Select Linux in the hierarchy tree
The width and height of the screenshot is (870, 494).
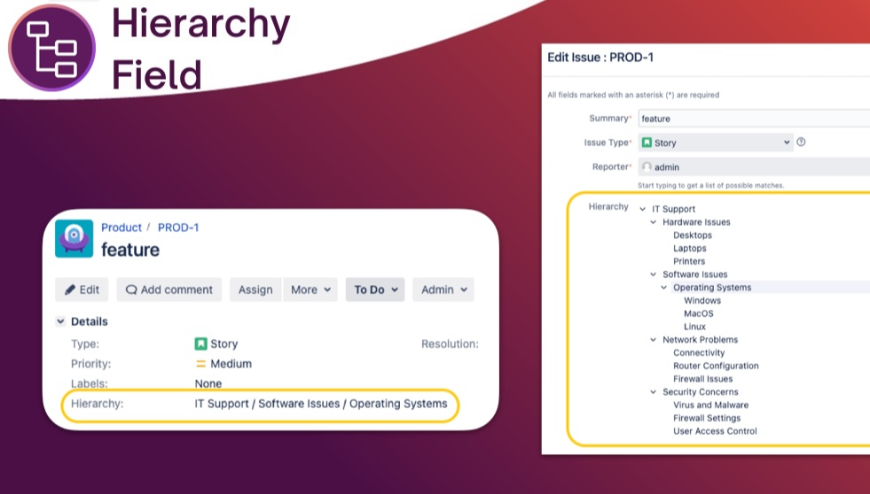695,327
